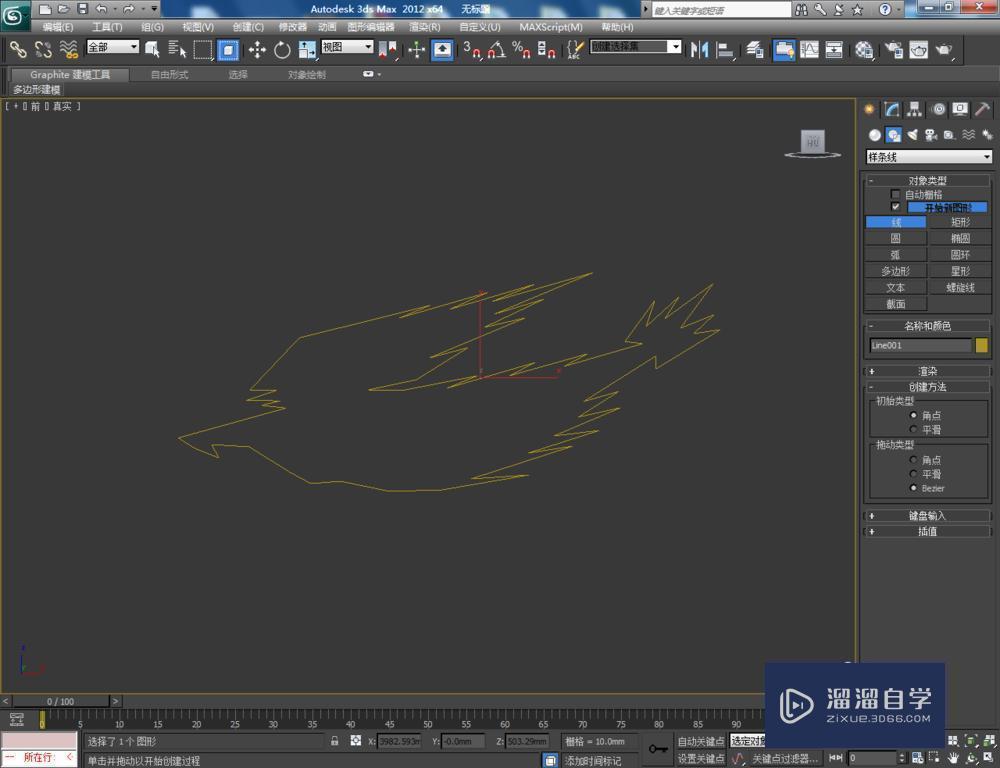This screenshot has height=768, width=1000.
Task: Click the 螺旋线 shape button
Action: pos(960,287)
